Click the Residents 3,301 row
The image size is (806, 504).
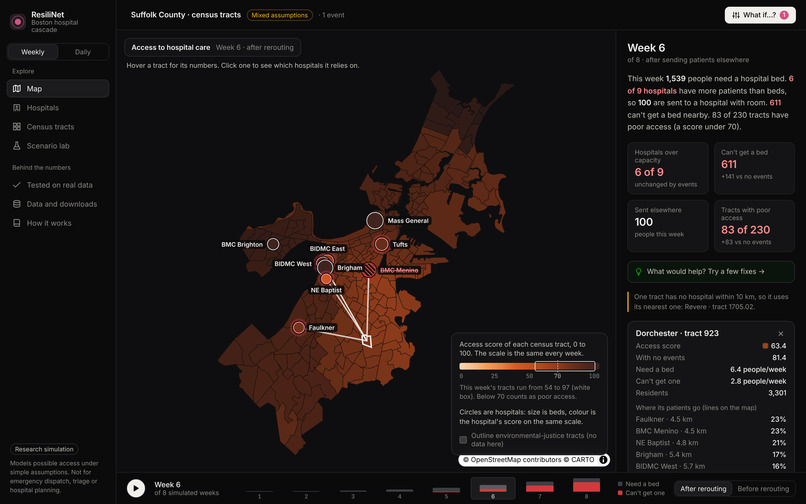[710, 393]
